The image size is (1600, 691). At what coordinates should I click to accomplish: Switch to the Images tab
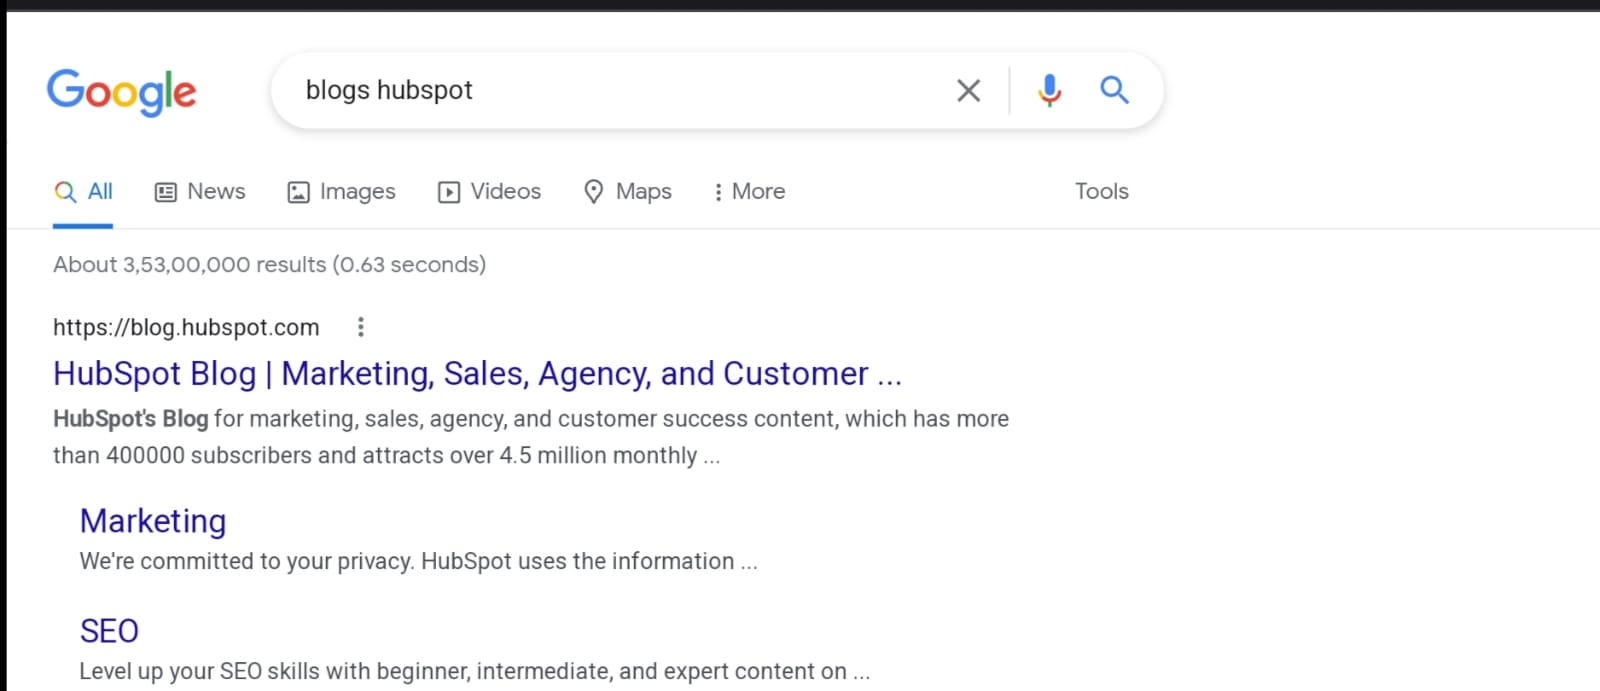pos(341,191)
